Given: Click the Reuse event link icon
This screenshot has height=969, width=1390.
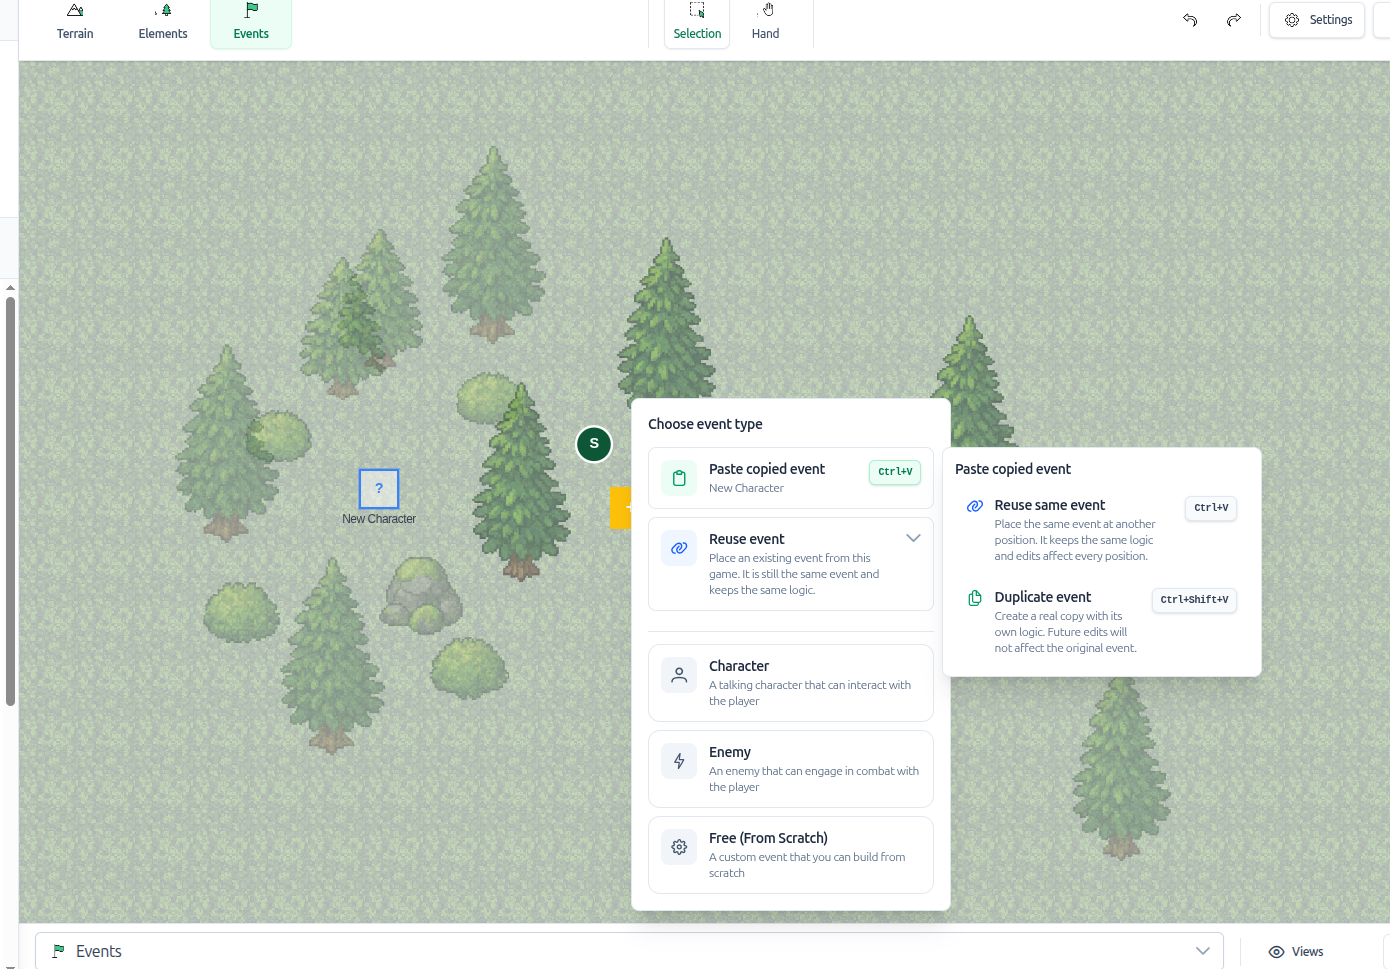Looking at the screenshot, I should point(679,548).
